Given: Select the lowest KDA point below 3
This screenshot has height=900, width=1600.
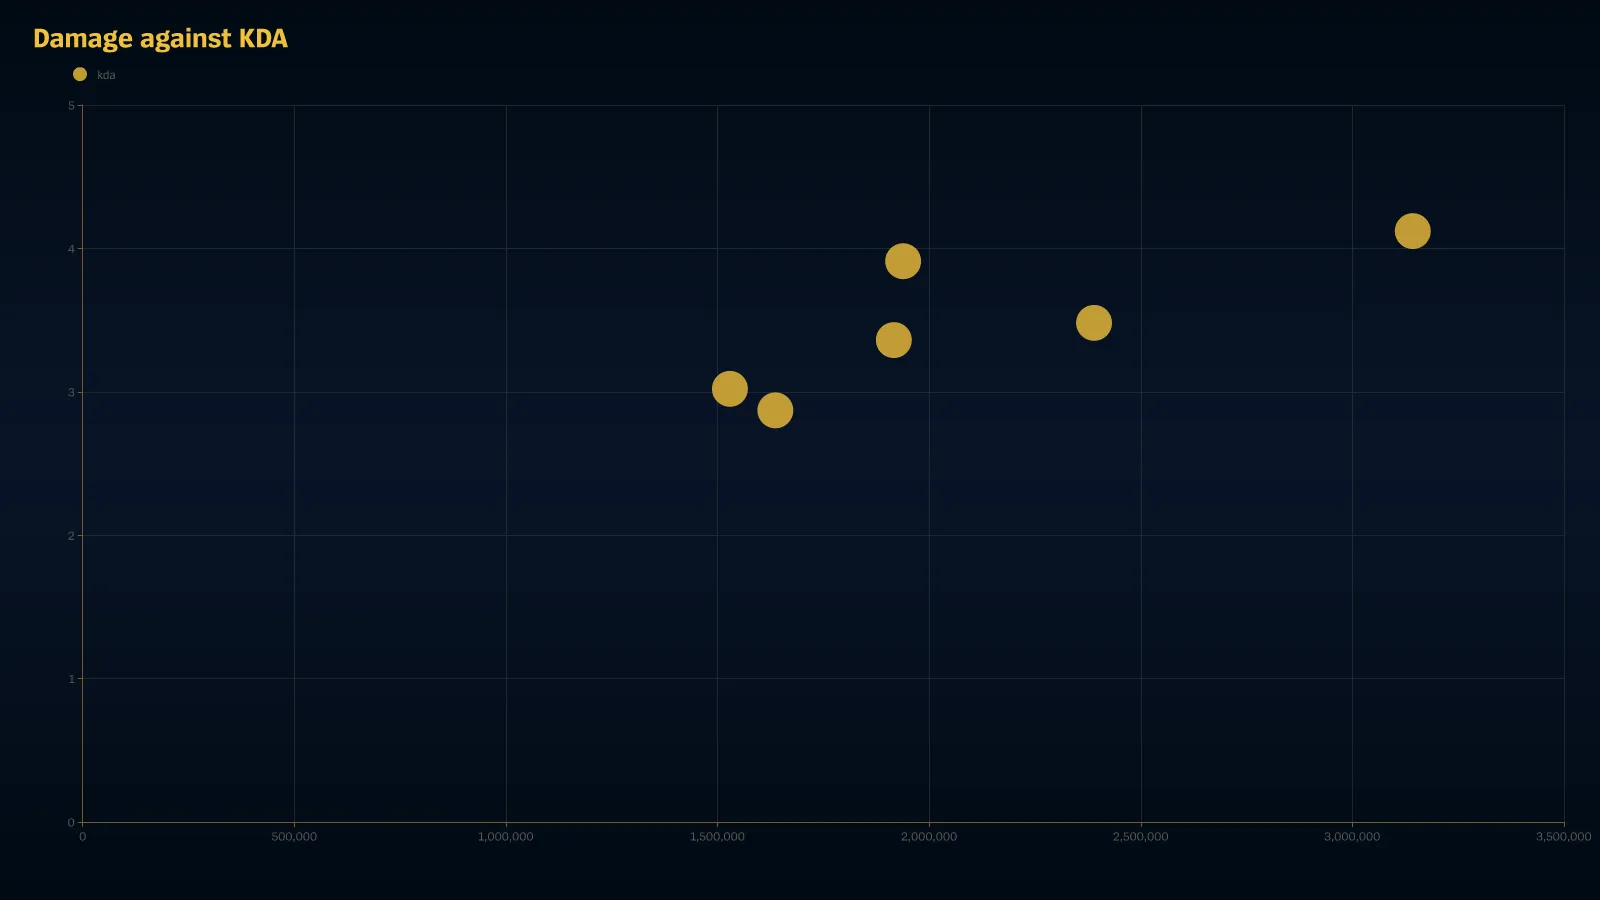Looking at the screenshot, I should 774,410.
